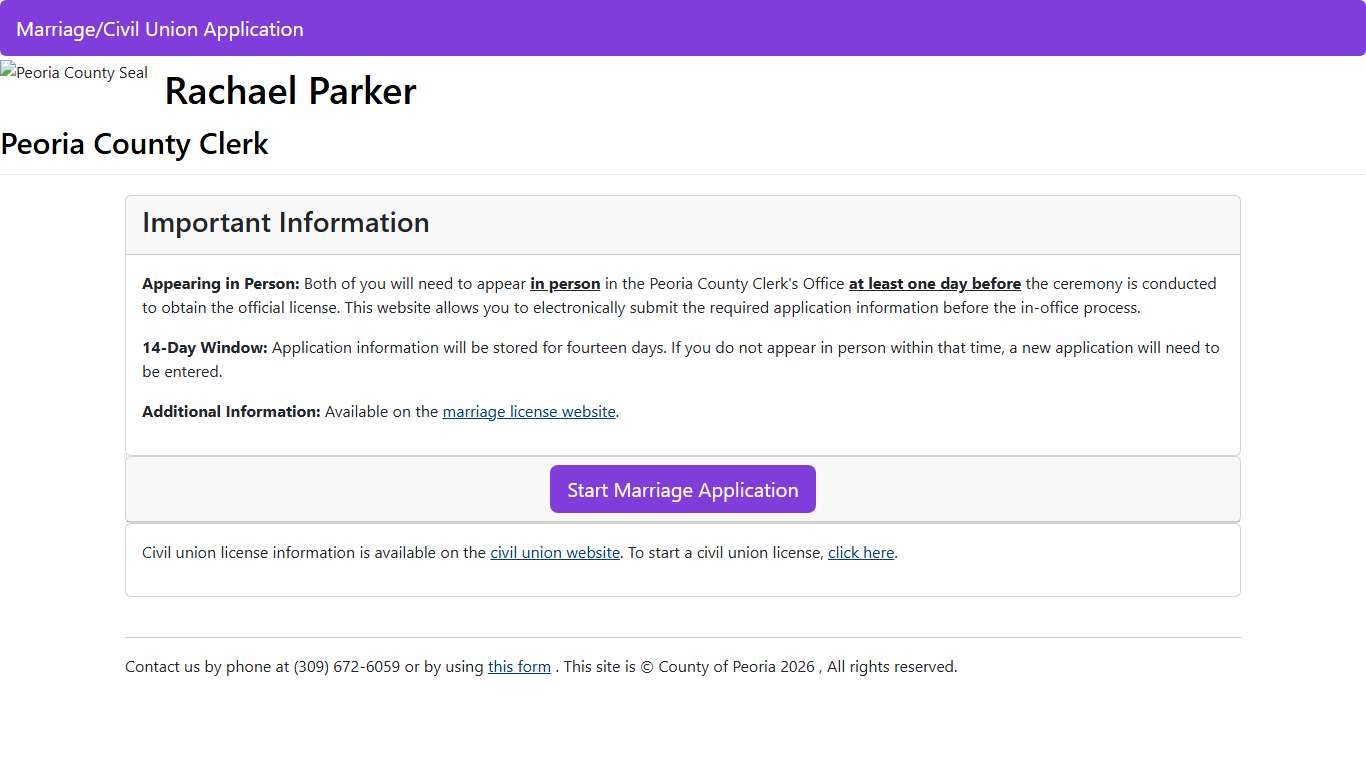Open the marriage license website link
This screenshot has height=768, width=1366.
[529, 412]
